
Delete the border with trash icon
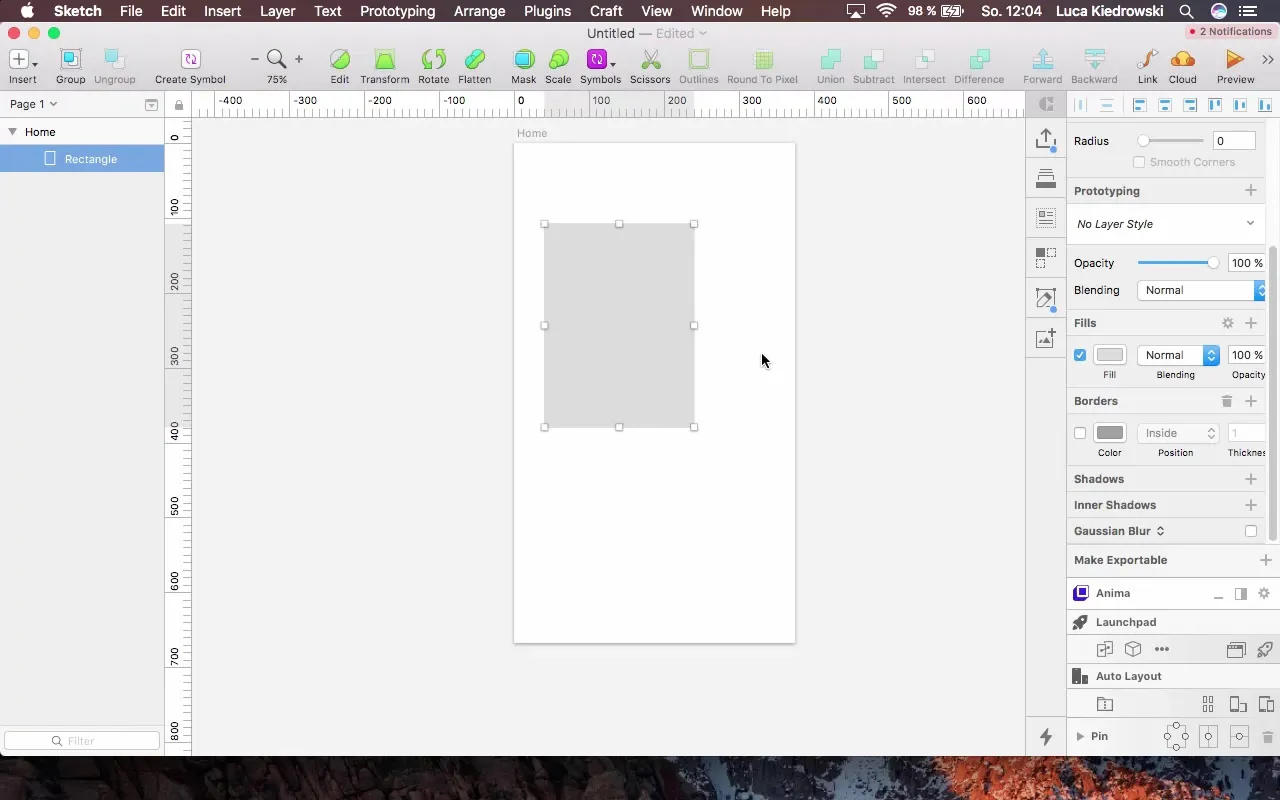click(x=1227, y=401)
